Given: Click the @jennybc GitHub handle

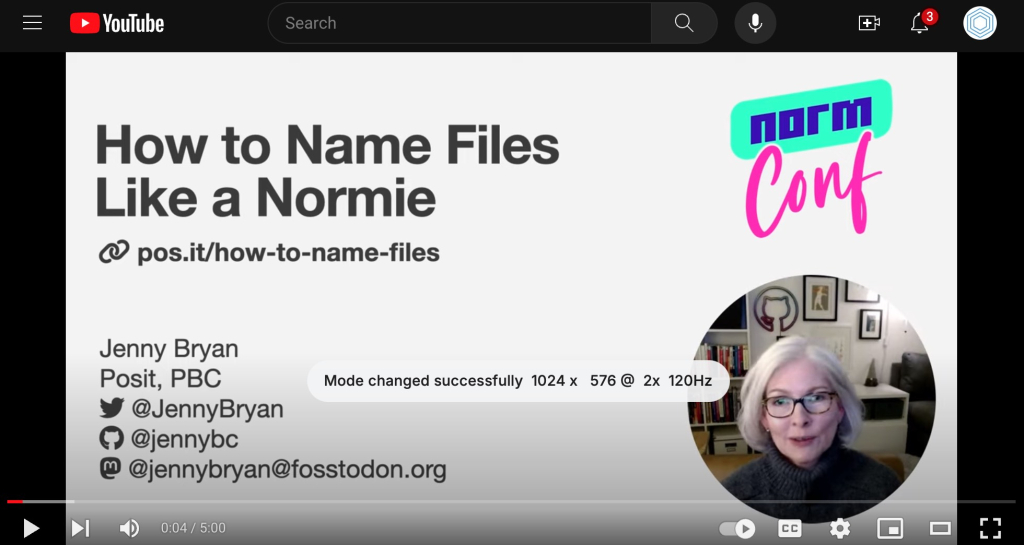Looking at the screenshot, I should (184, 439).
